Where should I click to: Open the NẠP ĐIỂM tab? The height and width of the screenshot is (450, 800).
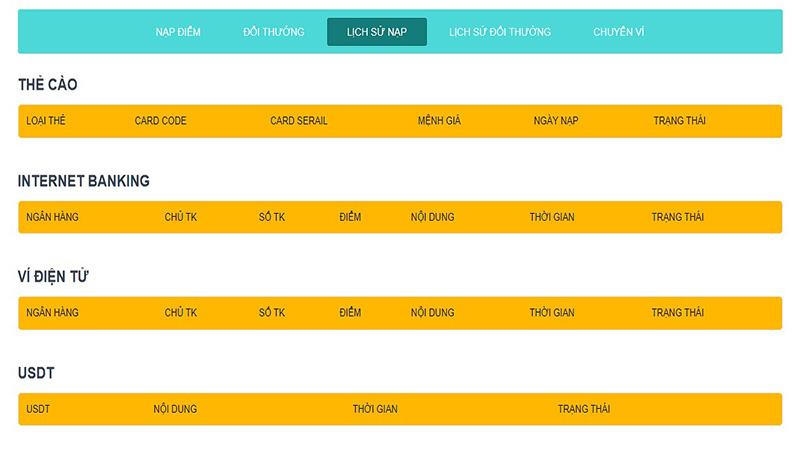(x=178, y=32)
